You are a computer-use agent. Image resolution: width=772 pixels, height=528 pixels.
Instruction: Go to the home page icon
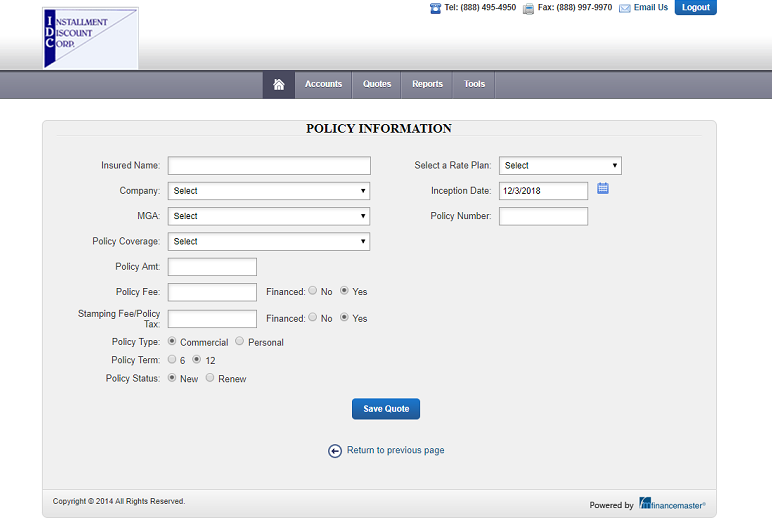tap(279, 85)
